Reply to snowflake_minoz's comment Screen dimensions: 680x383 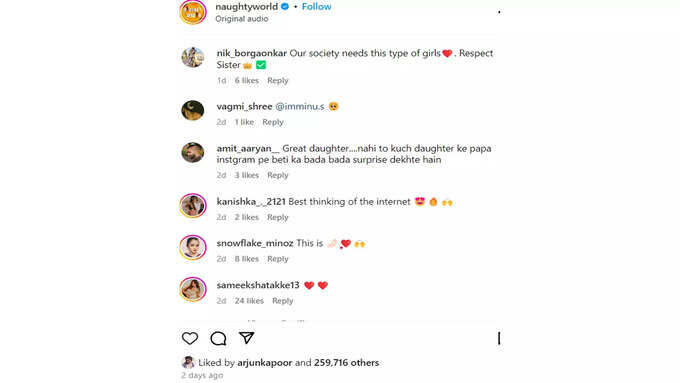pos(278,259)
